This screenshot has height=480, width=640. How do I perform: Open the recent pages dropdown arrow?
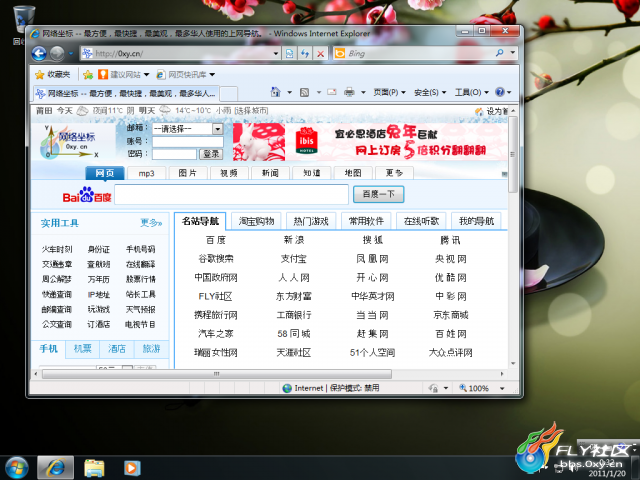71,53
